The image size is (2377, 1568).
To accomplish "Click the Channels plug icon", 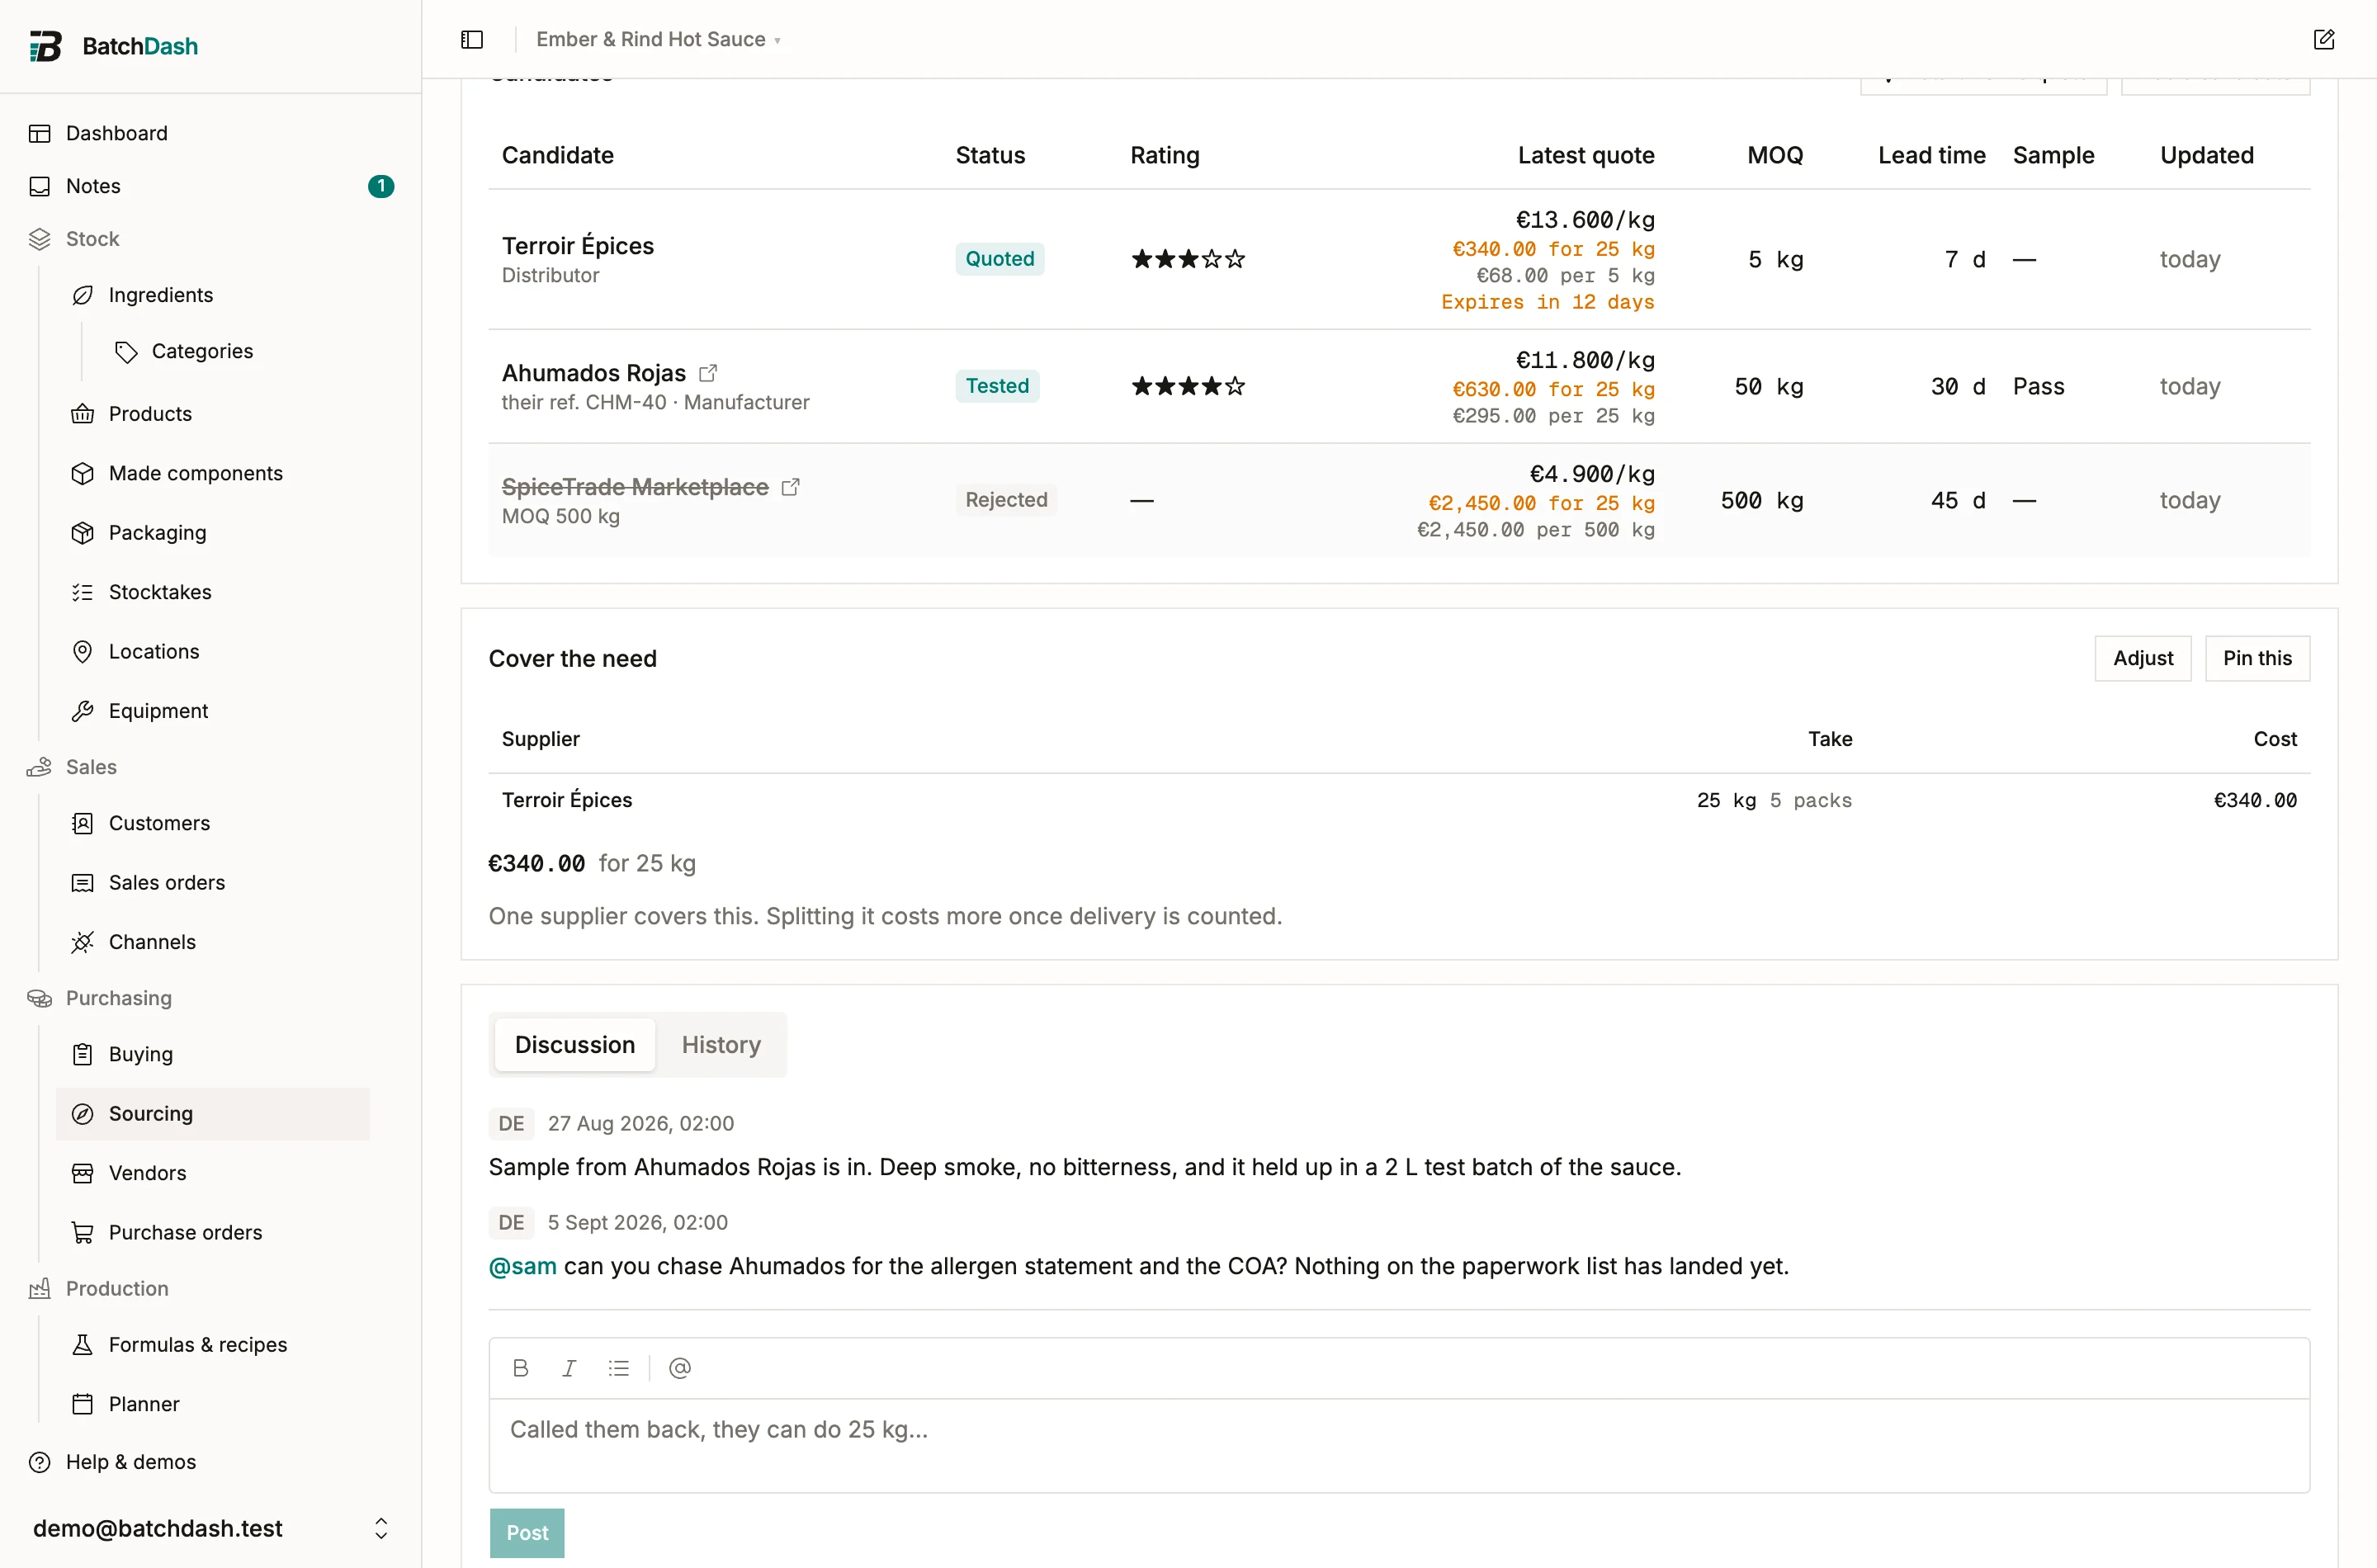I will pyautogui.click(x=83, y=942).
